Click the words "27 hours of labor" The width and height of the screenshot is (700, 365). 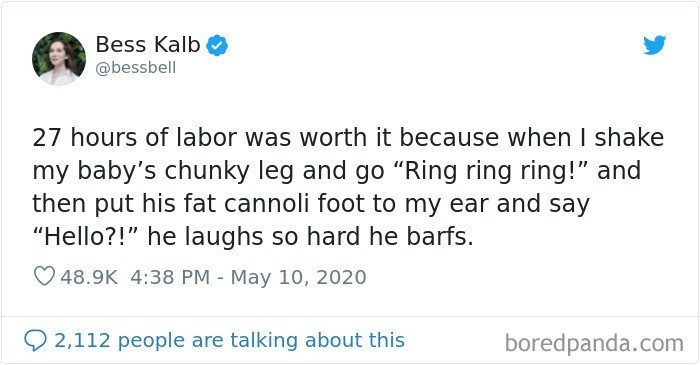tap(134, 137)
